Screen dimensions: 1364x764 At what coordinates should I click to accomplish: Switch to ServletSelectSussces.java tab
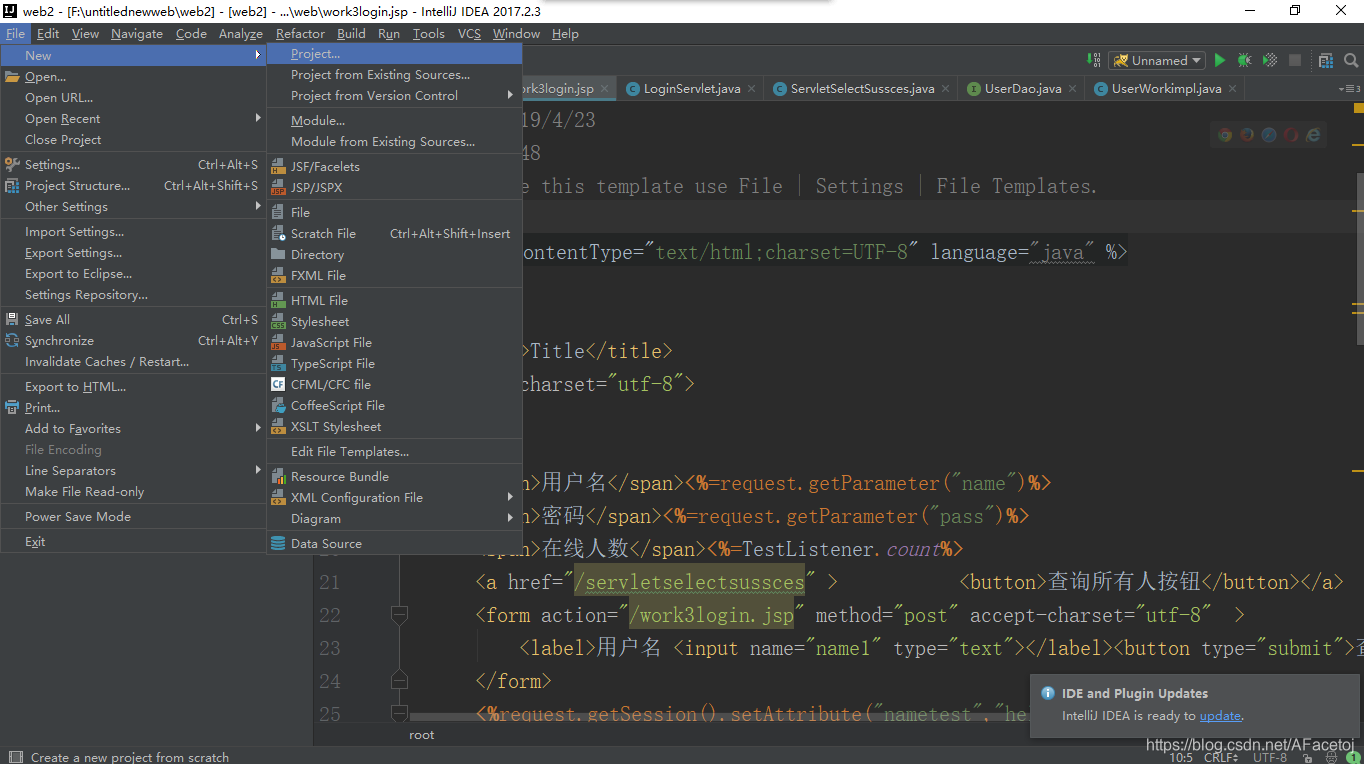click(x=862, y=89)
